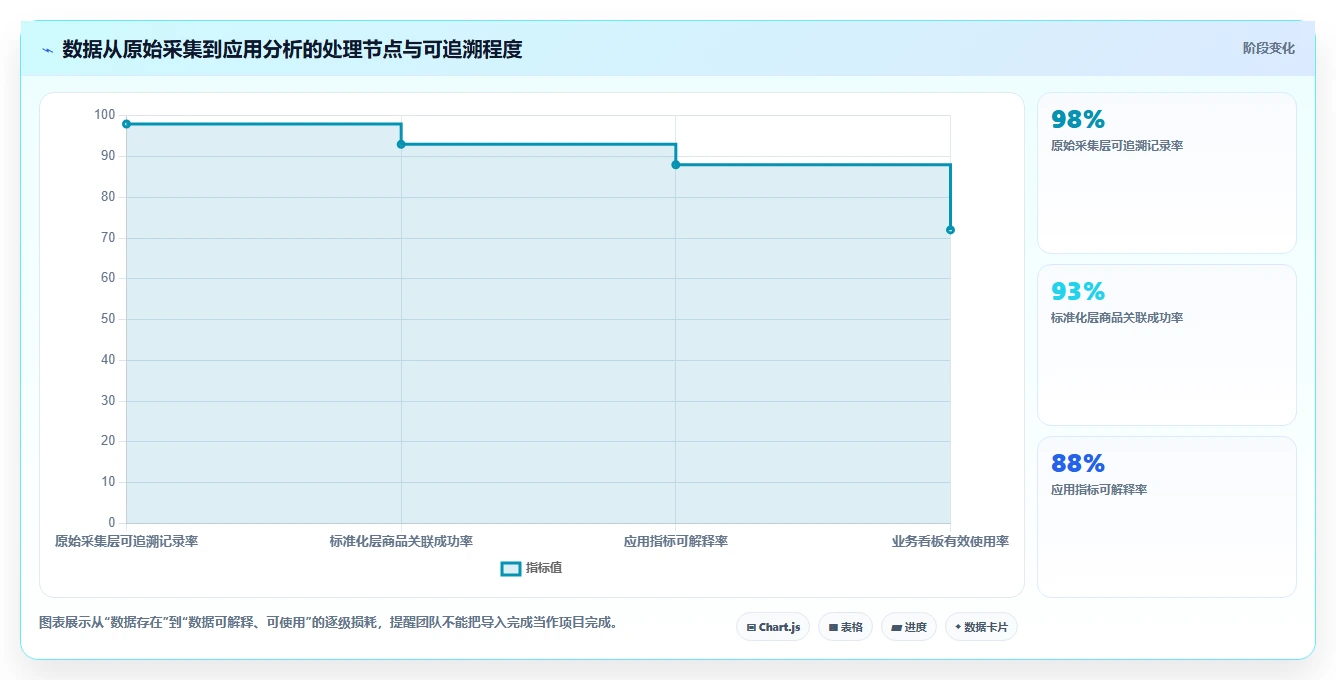This screenshot has height=680, width=1336.
Task: Click x-axis label 业务看板有效使用率
Action: (x=950, y=541)
